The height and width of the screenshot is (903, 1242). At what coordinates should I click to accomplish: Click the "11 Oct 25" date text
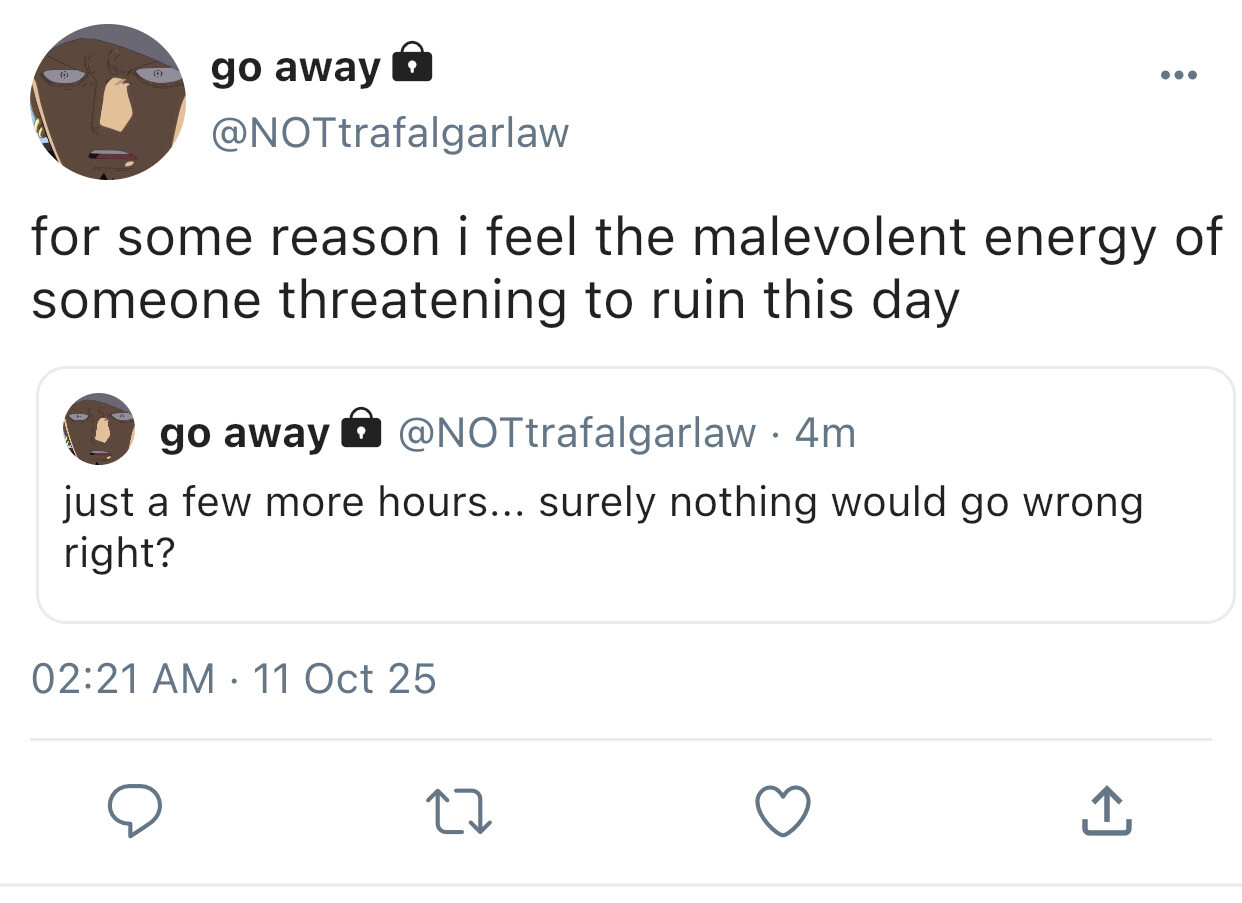click(345, 679)
